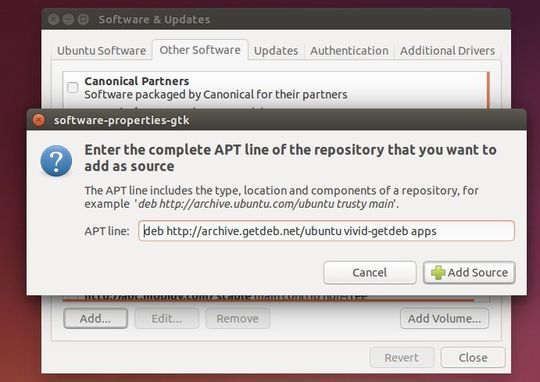The width and height of the screenshot is (540, 382).
Task: Click the software list vertical scrollbar
Action: click(488, 90)
